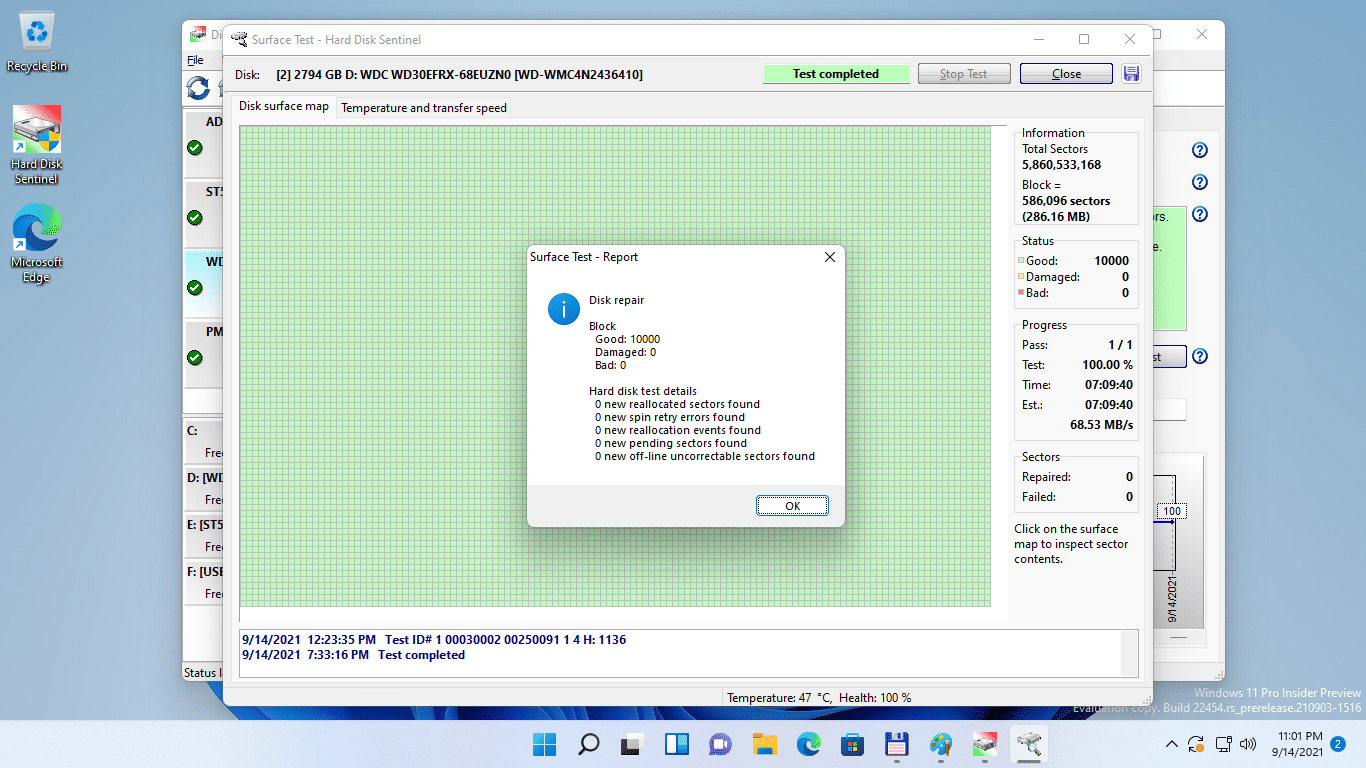Click the network icon in system tray
This screenshot has height=768, width=1366.
1223,744
